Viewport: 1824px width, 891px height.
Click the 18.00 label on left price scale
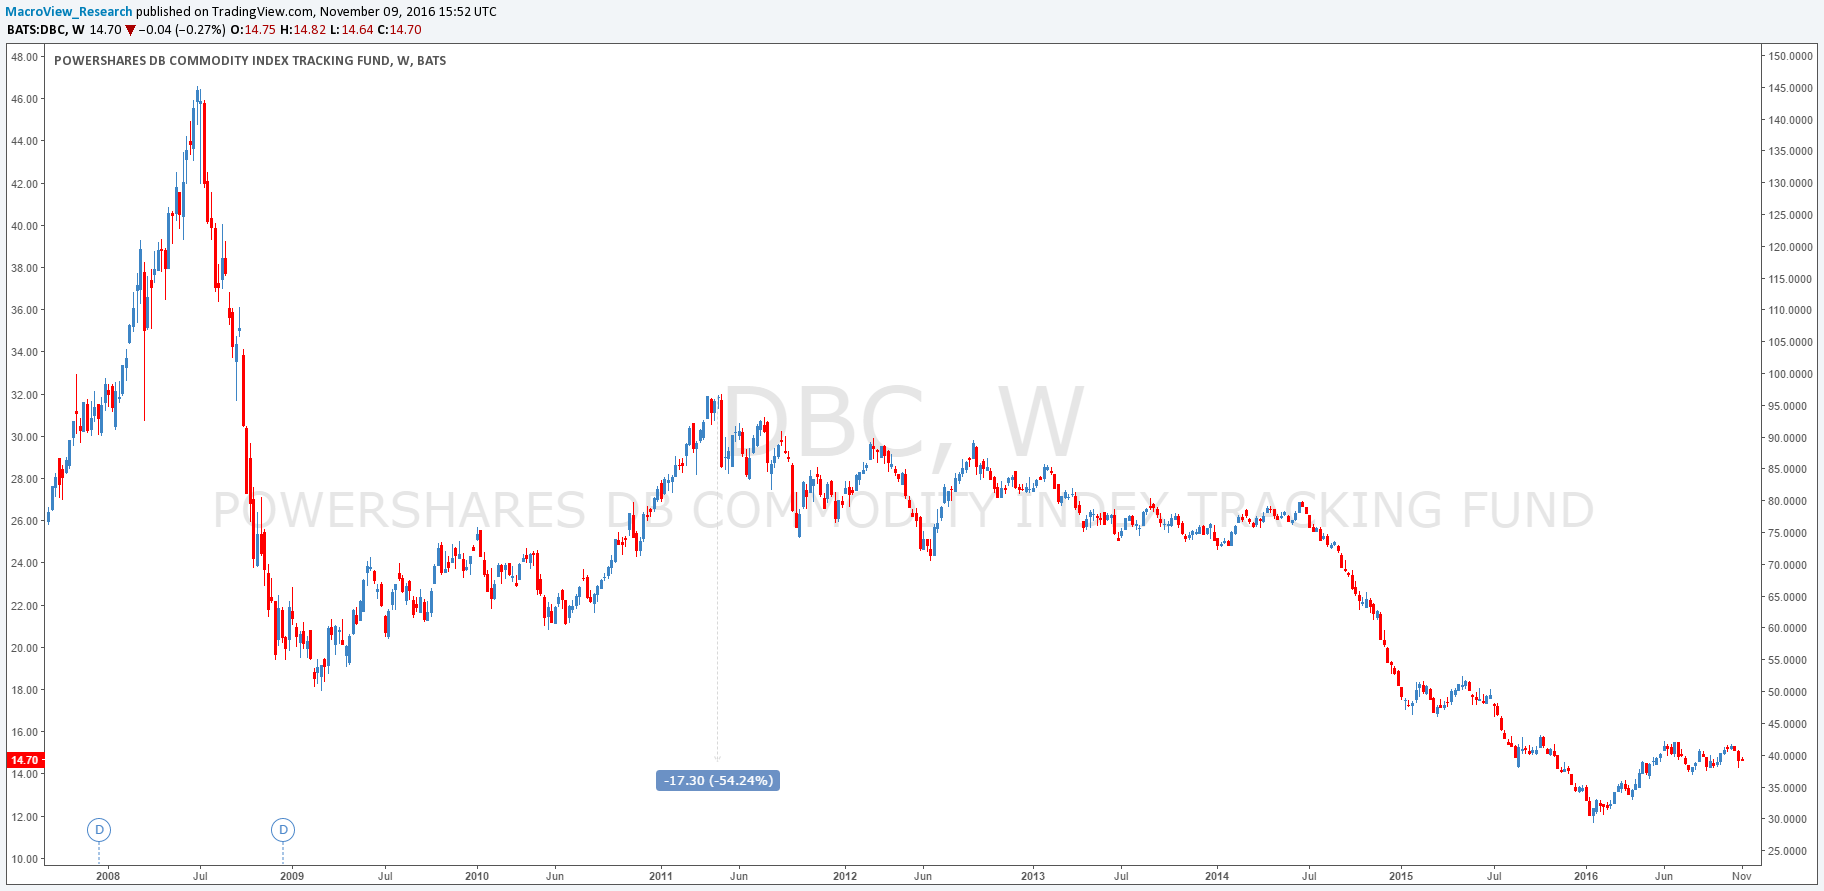[25, 690]
